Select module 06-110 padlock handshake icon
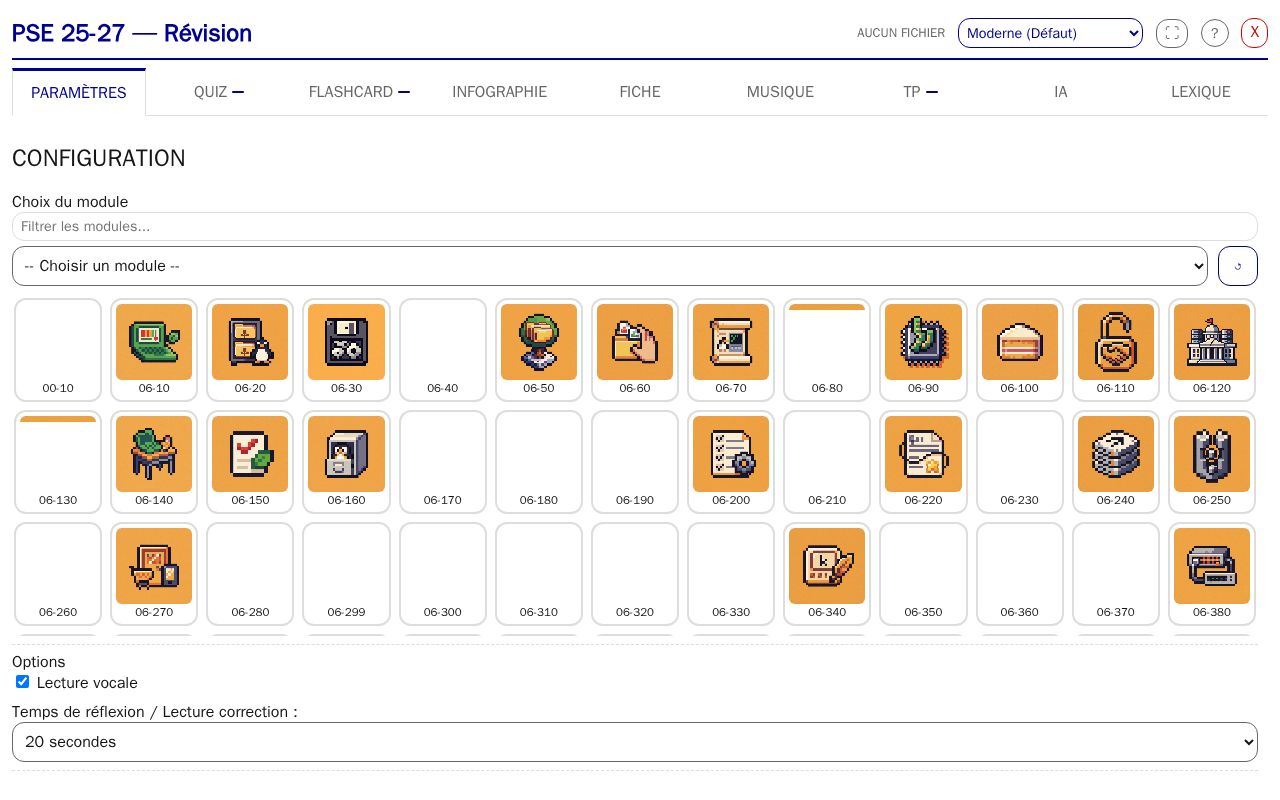This screenshot has width=1280, height=800. click(x=1116, y=350)
